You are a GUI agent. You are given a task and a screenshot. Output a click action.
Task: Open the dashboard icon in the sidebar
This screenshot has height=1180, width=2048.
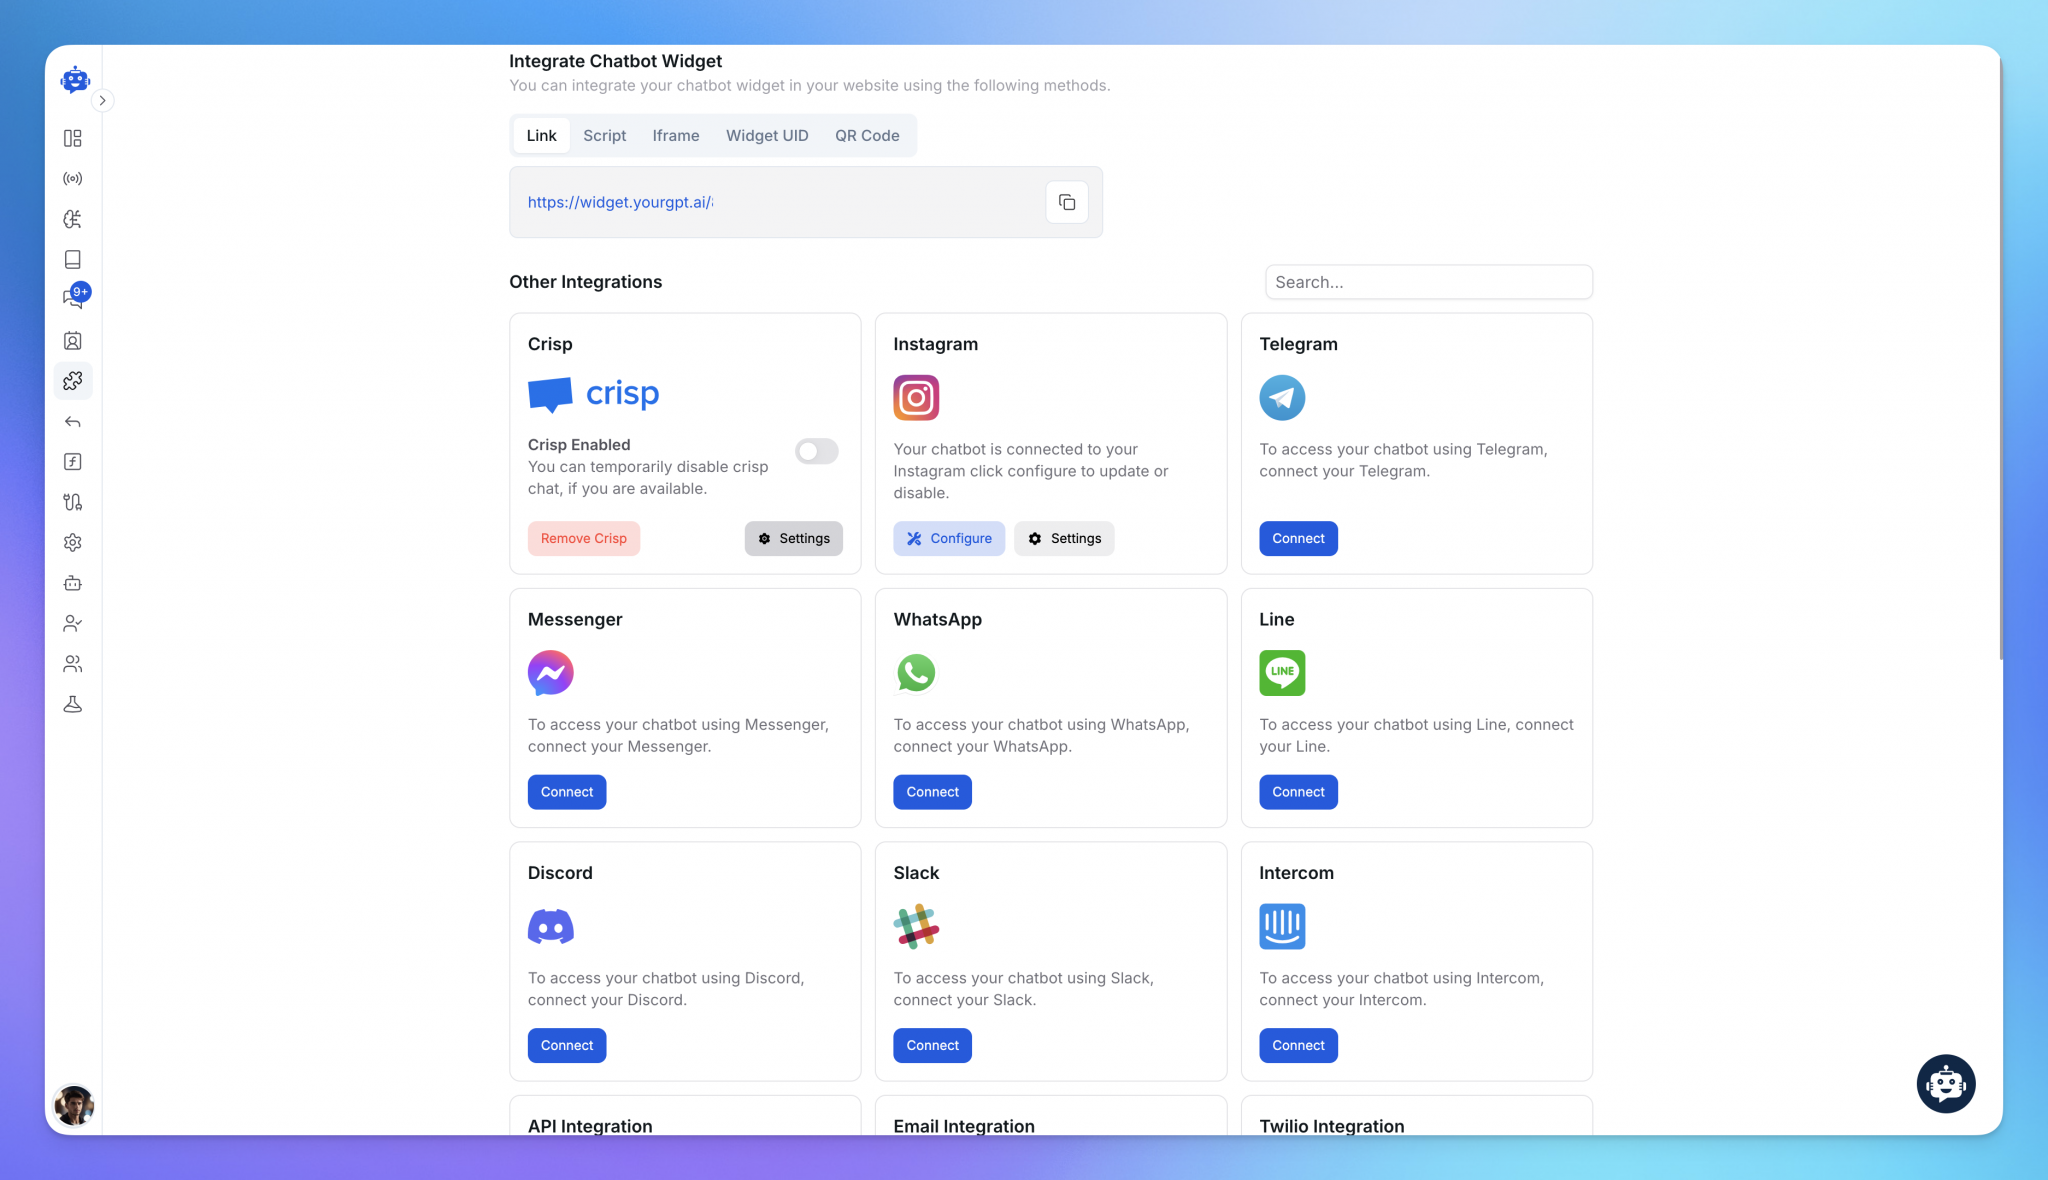tap(72, 138)
